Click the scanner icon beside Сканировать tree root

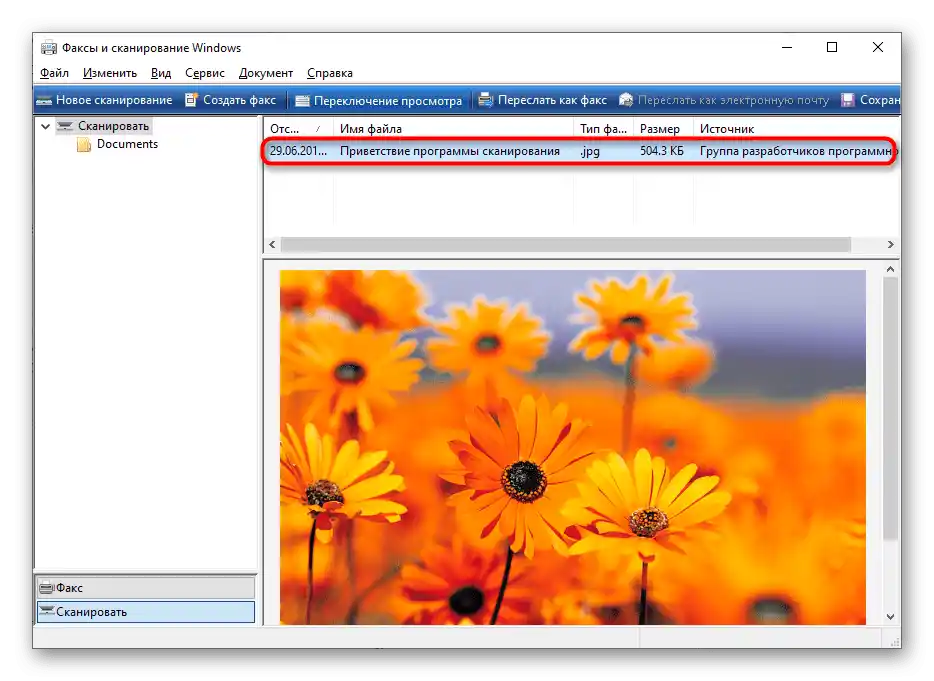64,126
